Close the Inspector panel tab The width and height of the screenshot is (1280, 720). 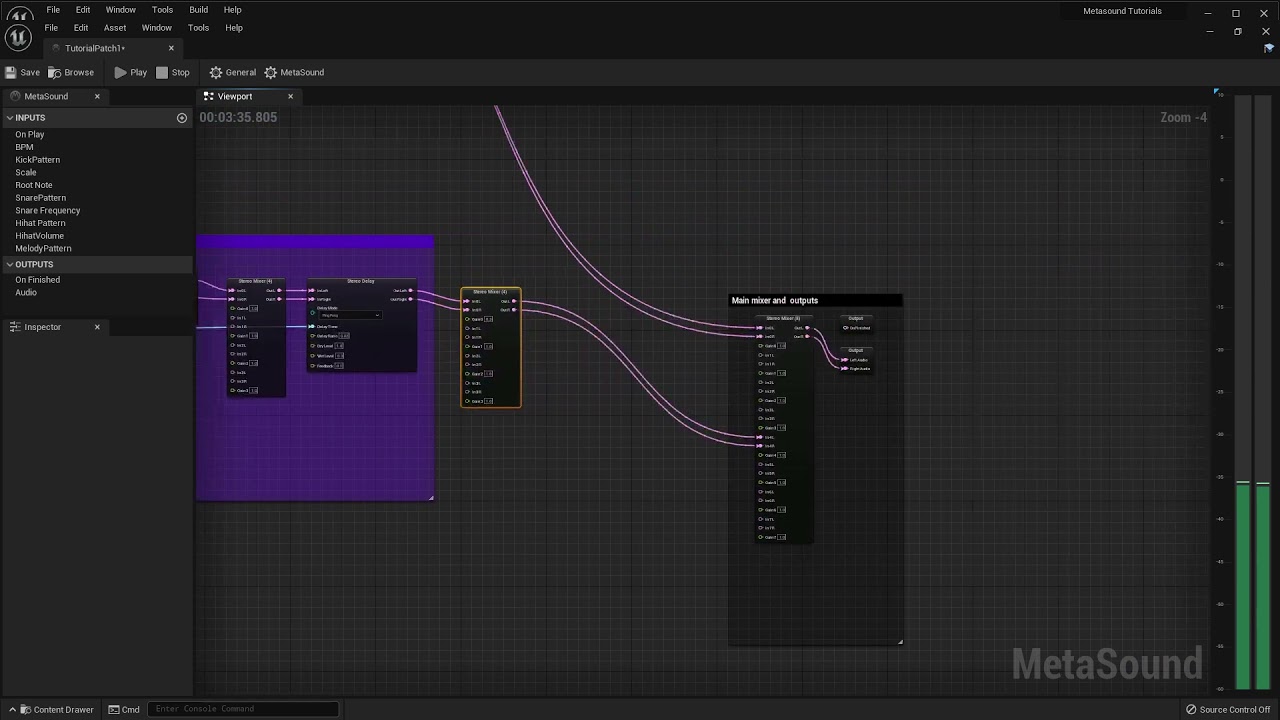97,327
